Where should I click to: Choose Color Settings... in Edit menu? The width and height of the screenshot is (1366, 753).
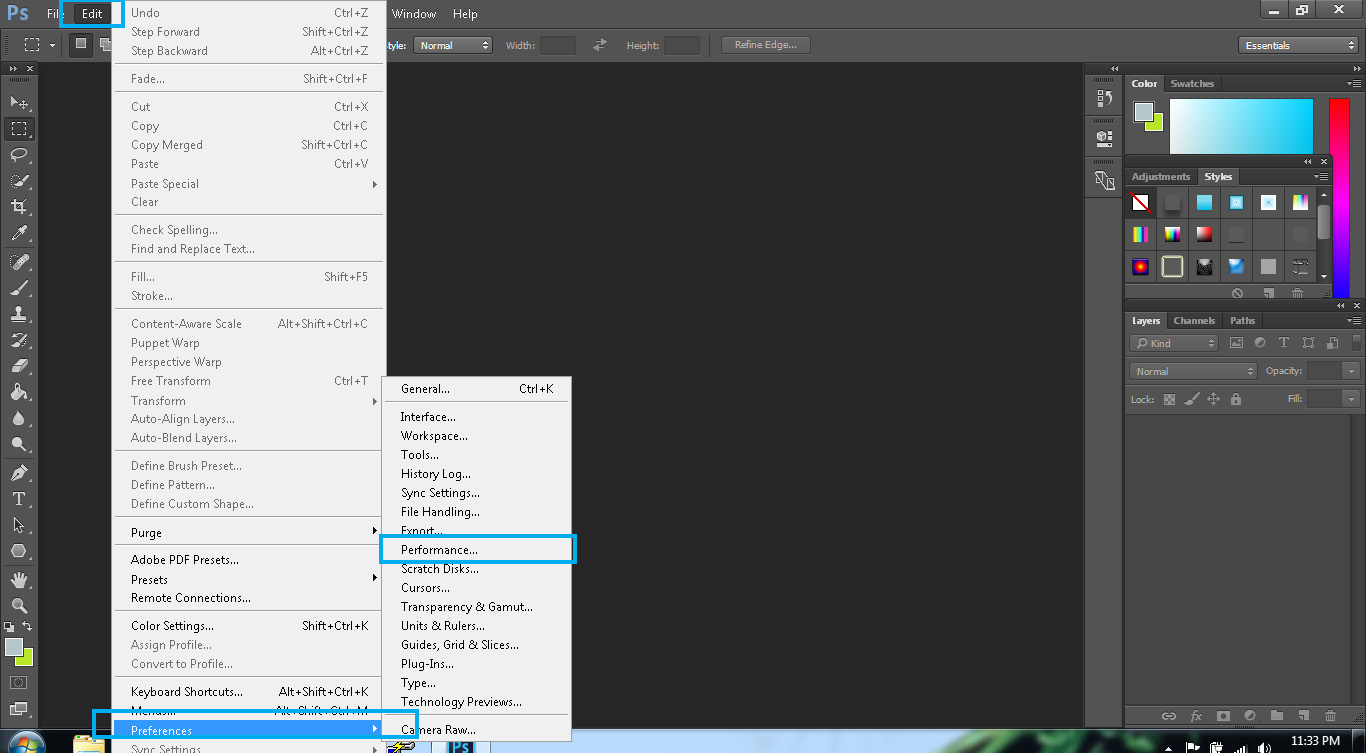(248, 626)
